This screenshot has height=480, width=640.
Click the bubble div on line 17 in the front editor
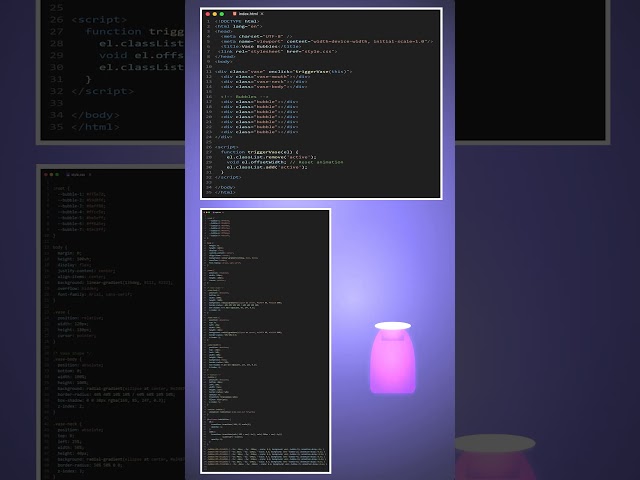click(x=260, y=102)
